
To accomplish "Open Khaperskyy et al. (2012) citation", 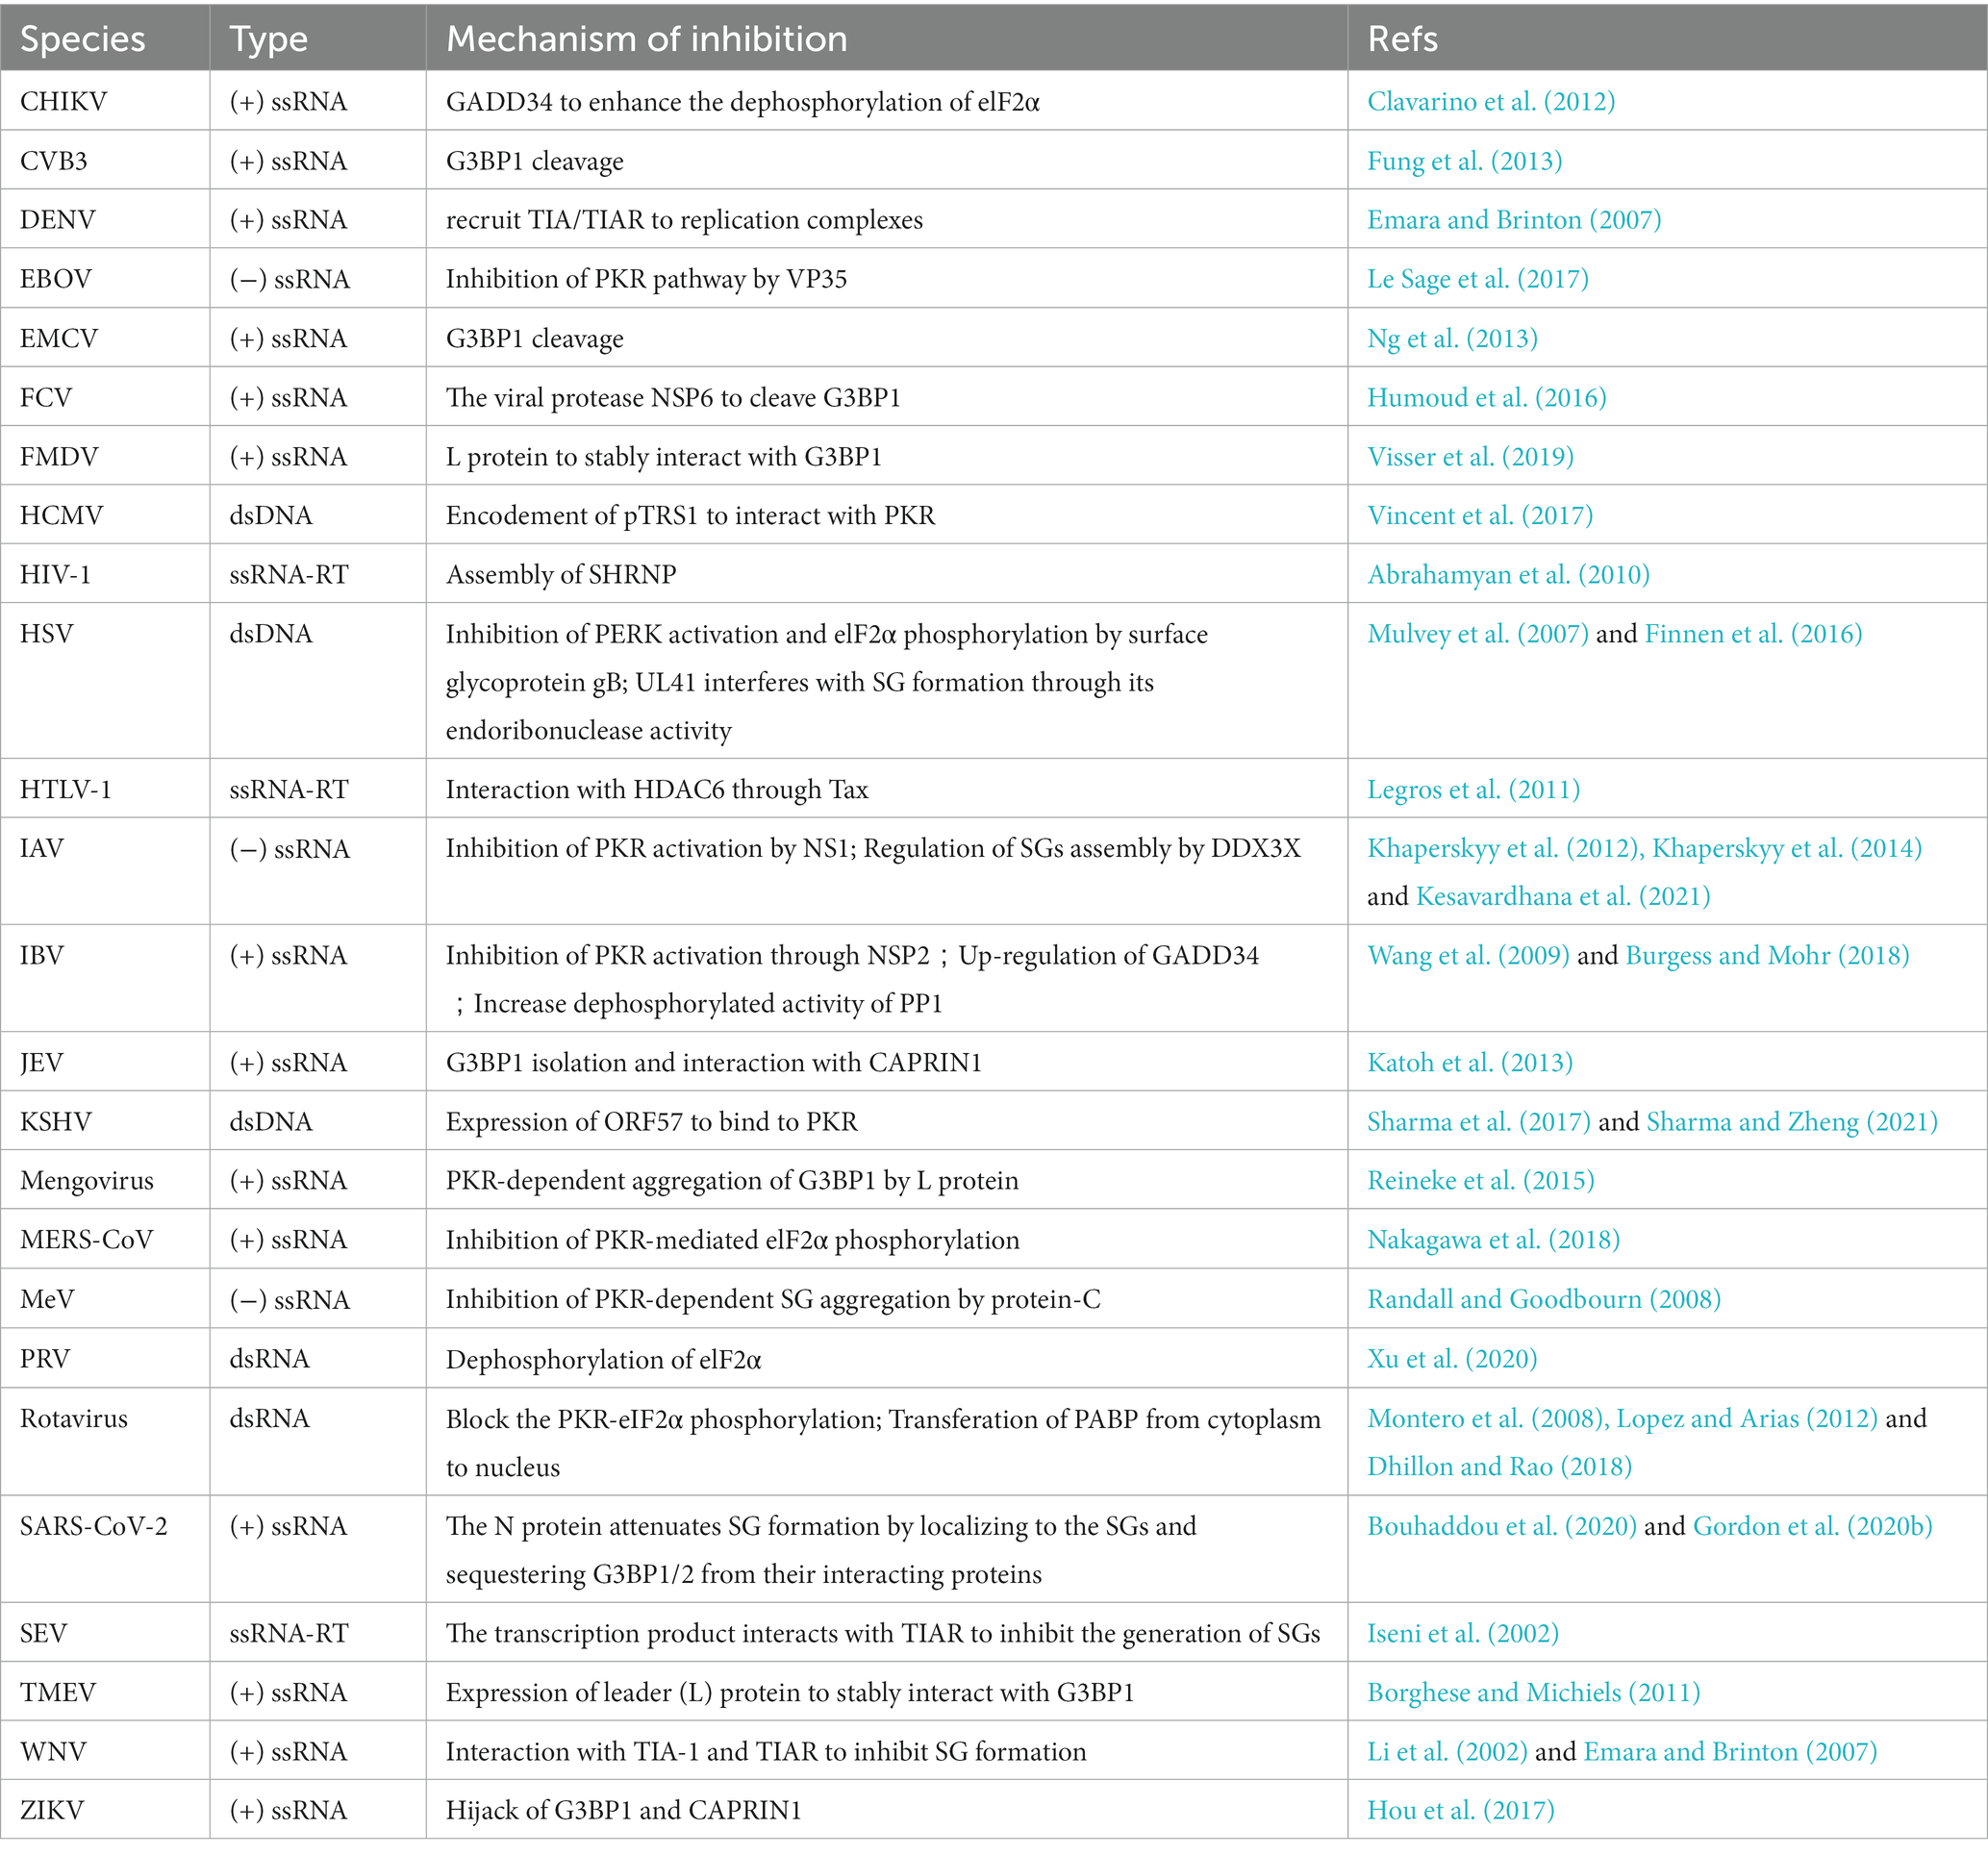I will point(1505,848).
